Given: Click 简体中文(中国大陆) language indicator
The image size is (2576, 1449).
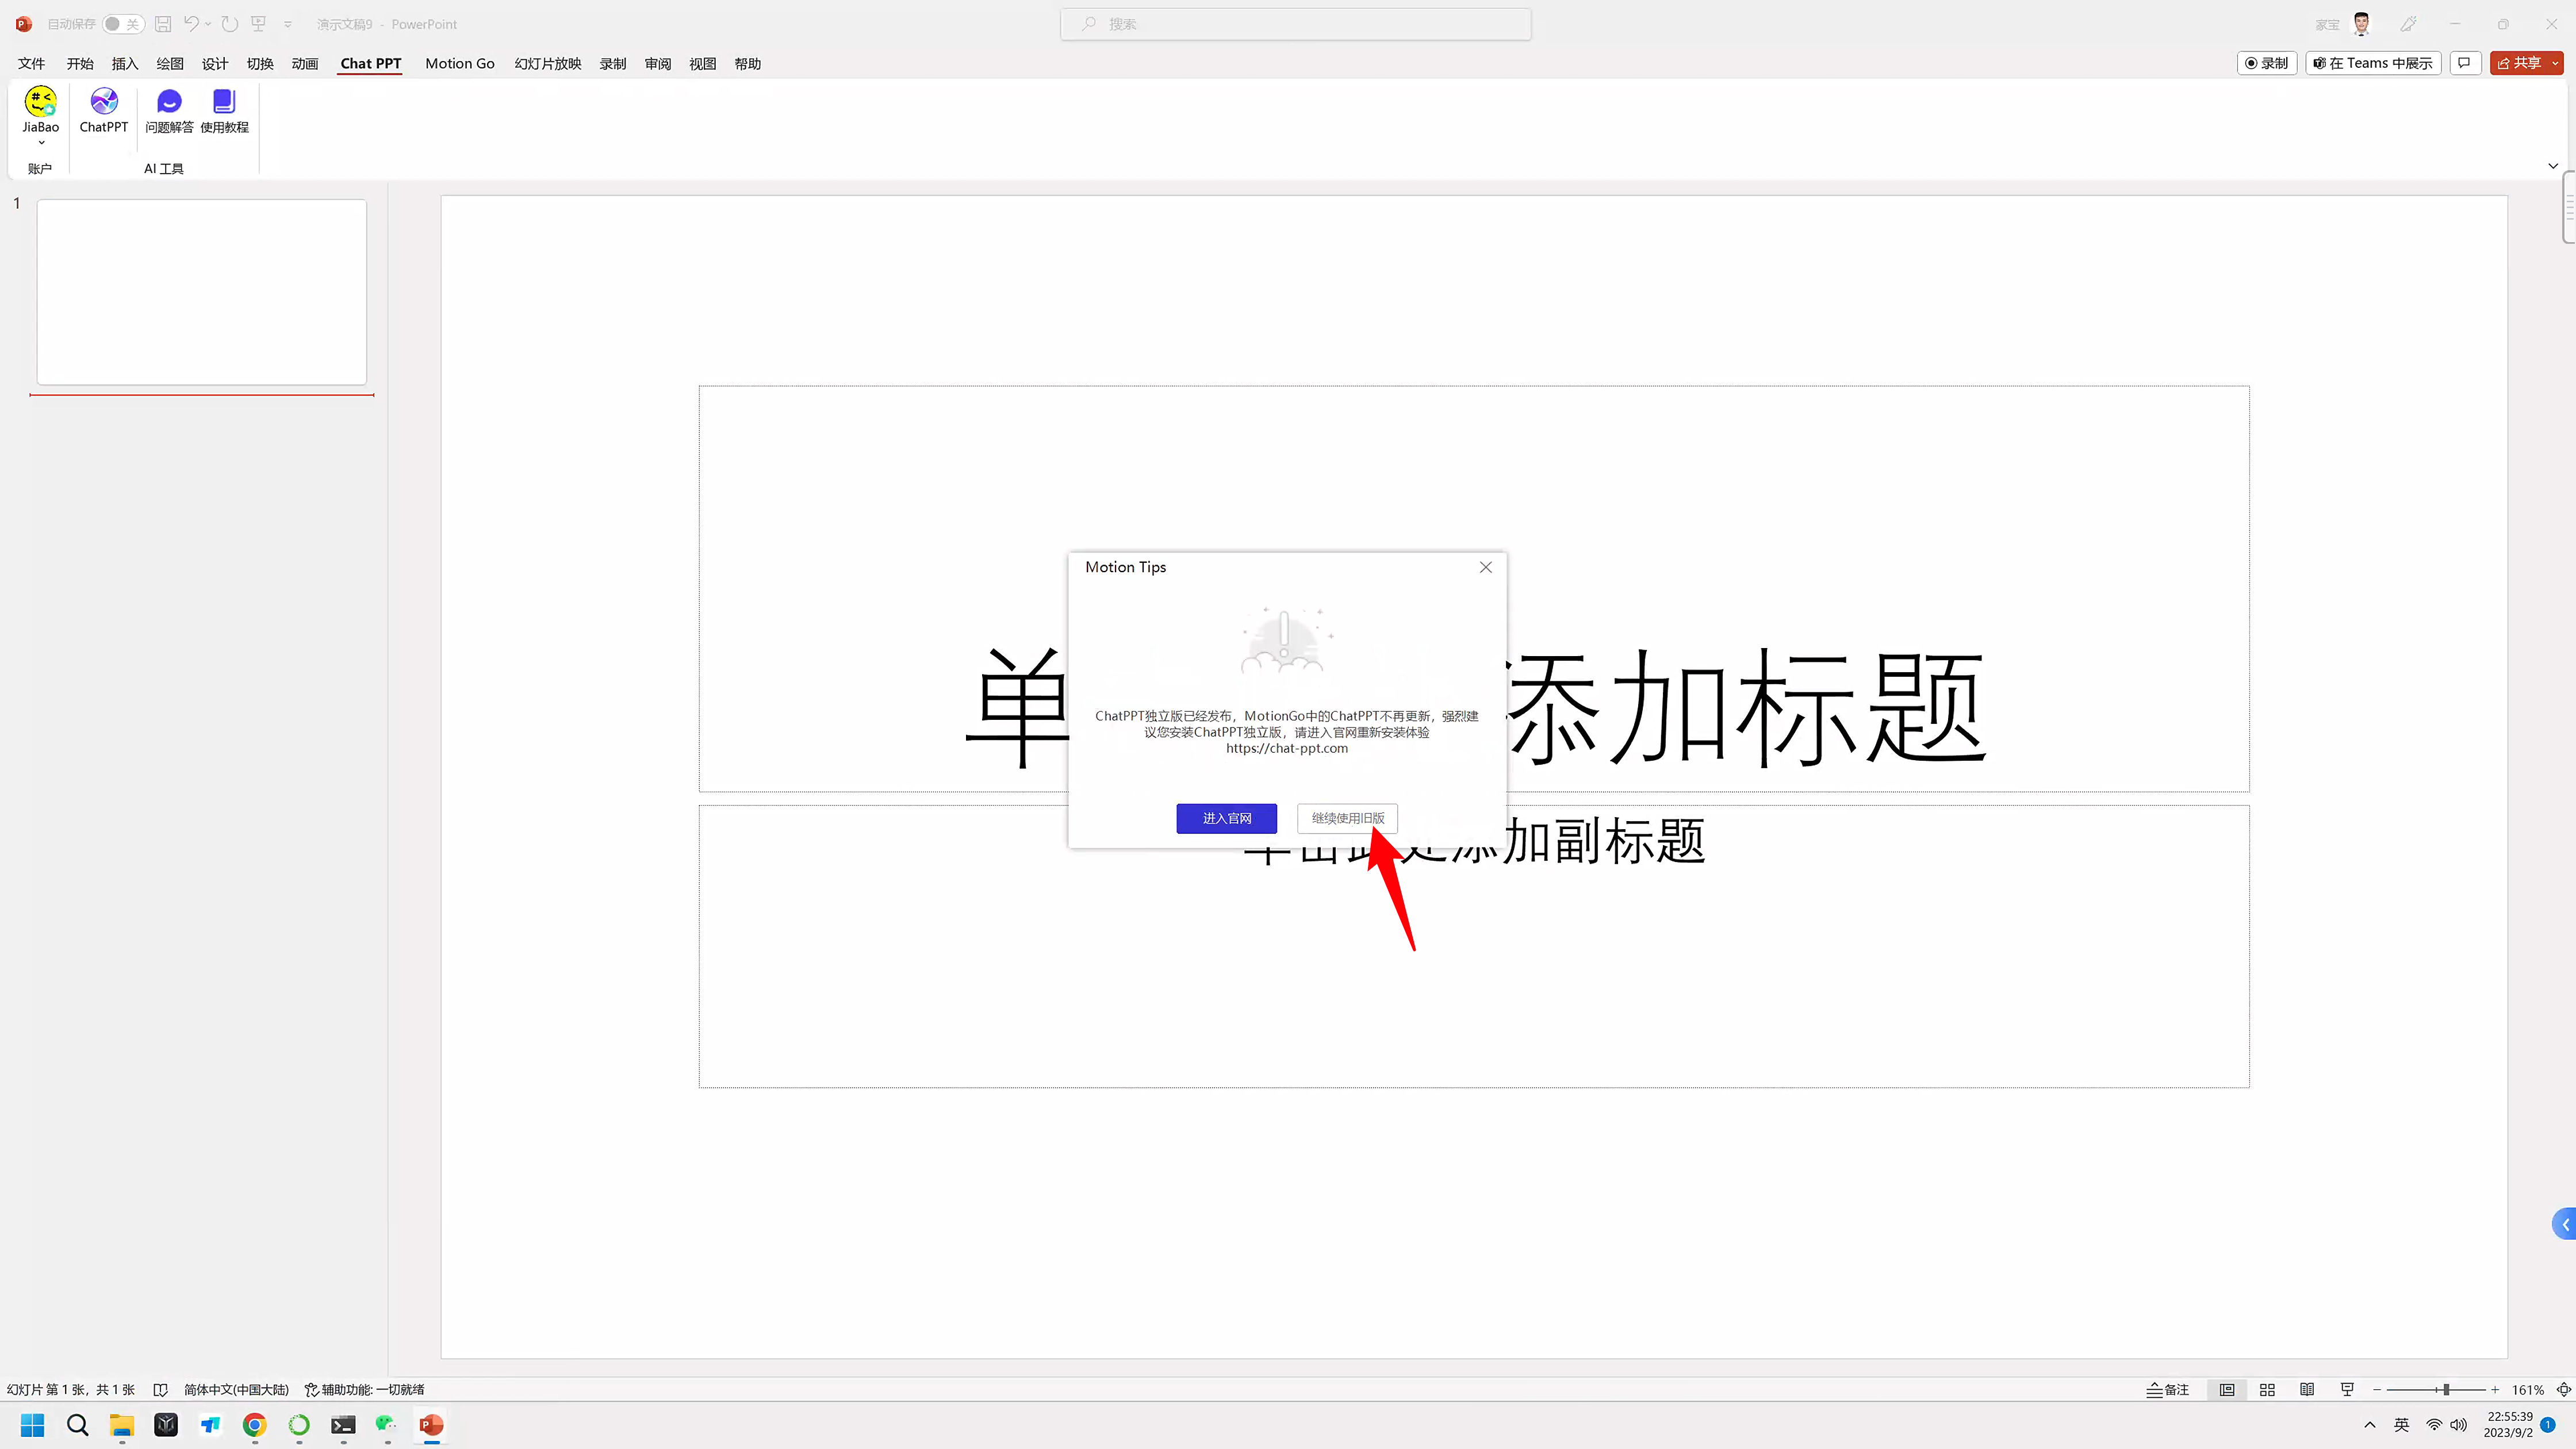Looking at the screenshot, I should [x=236, y=1390].
